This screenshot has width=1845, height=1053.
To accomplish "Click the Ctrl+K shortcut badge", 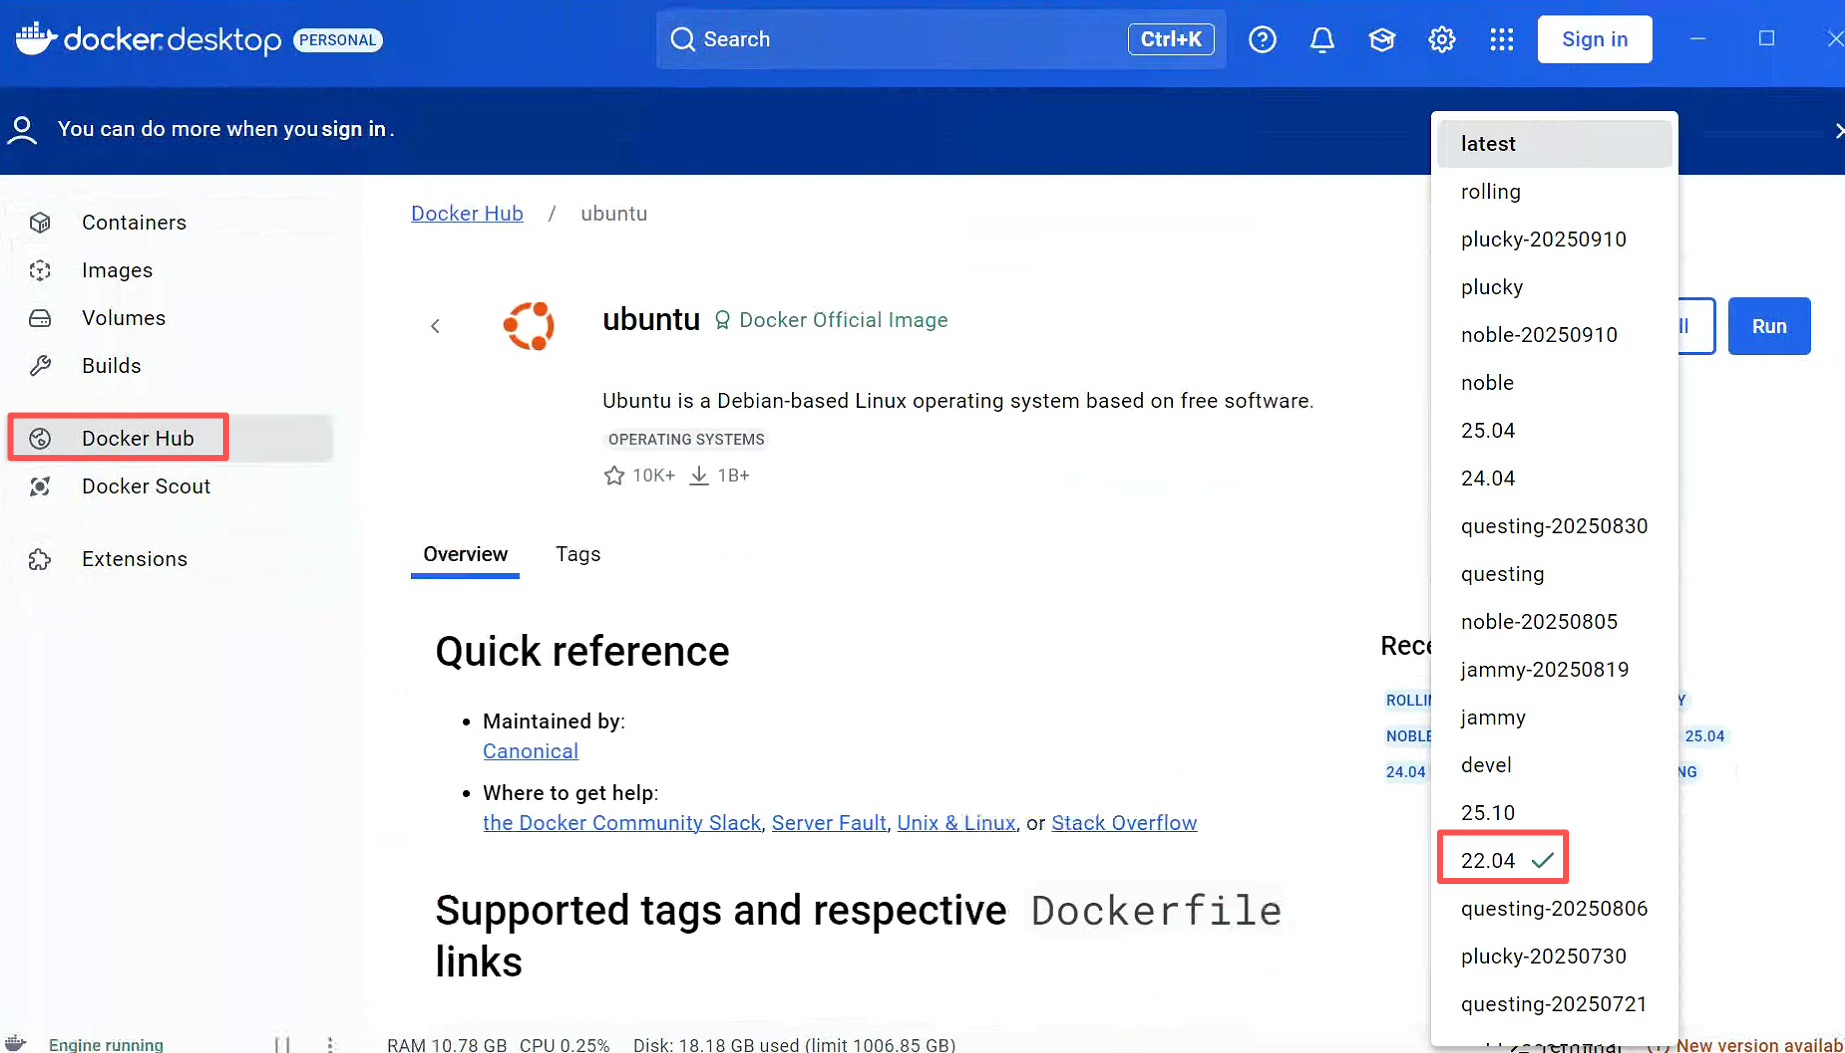I will [x=1171, y=39].
